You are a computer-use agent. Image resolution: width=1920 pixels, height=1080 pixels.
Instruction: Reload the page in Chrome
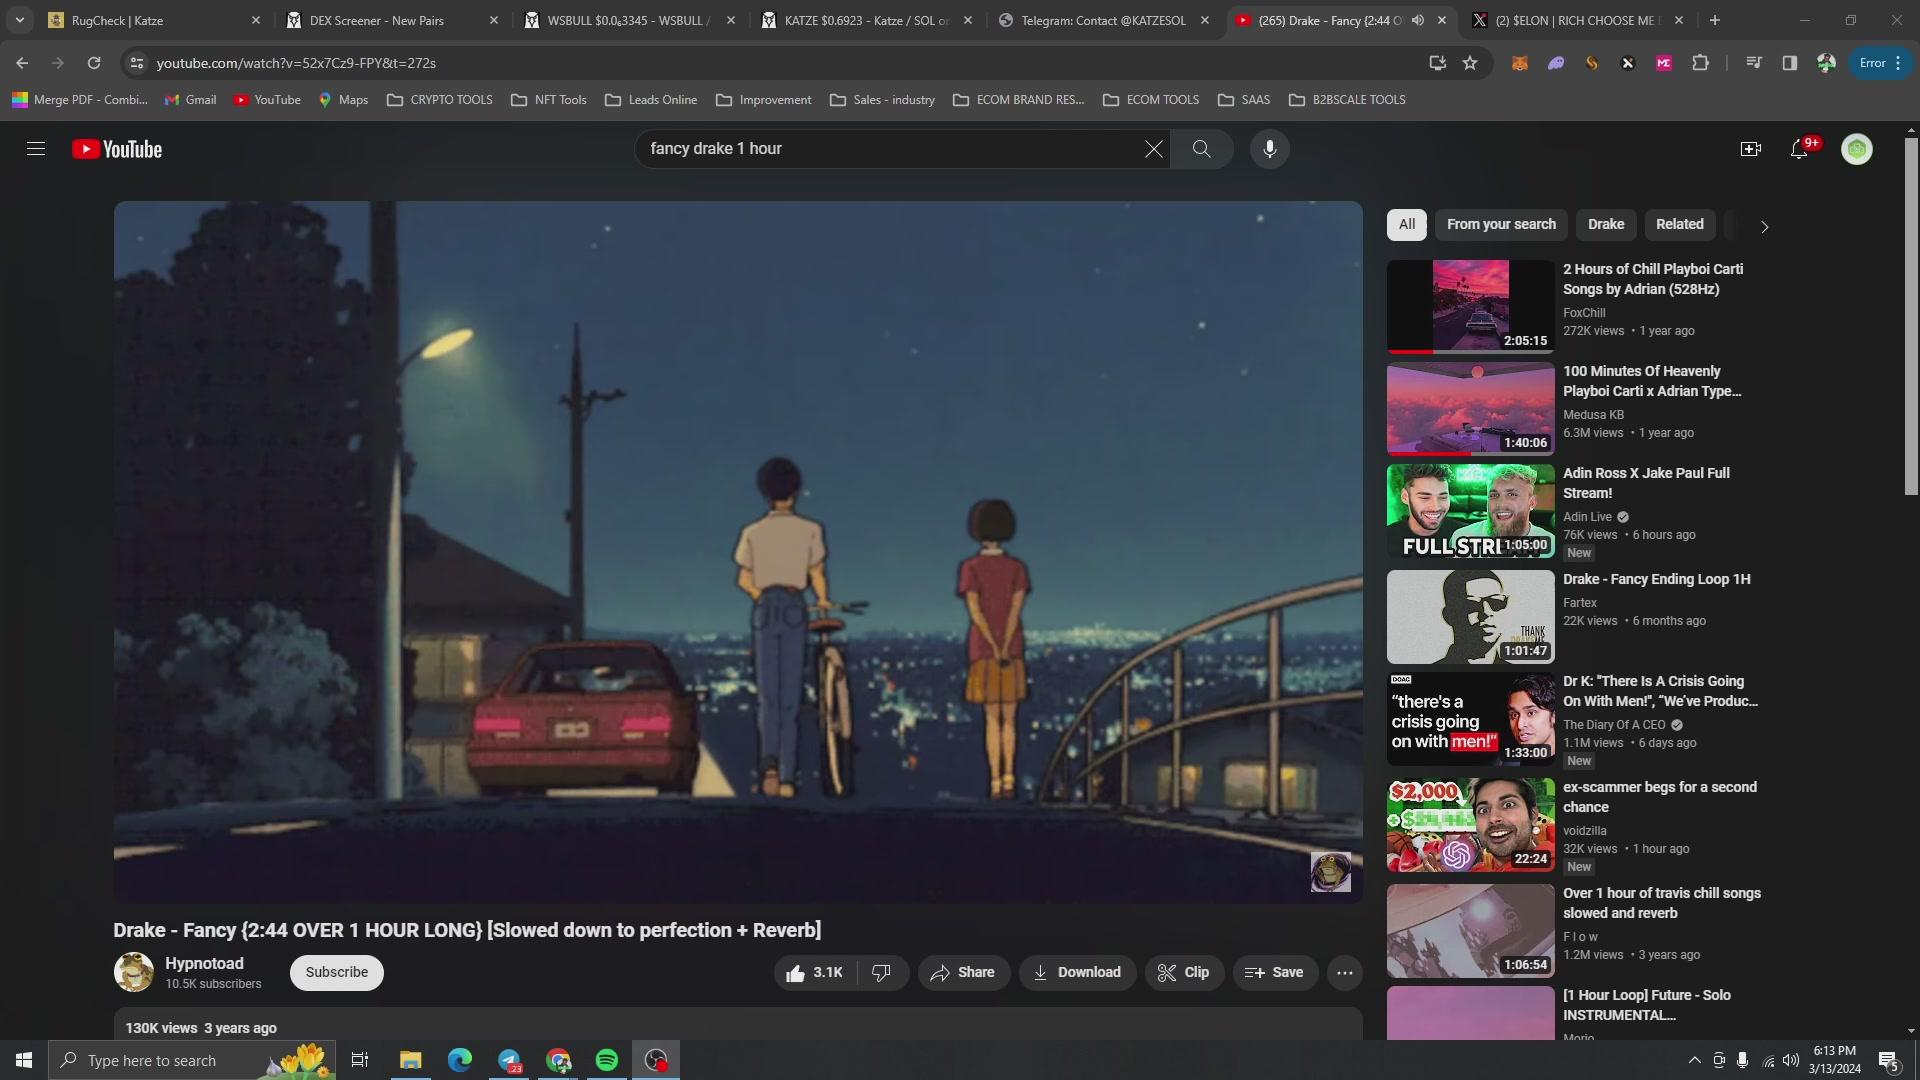94,63
